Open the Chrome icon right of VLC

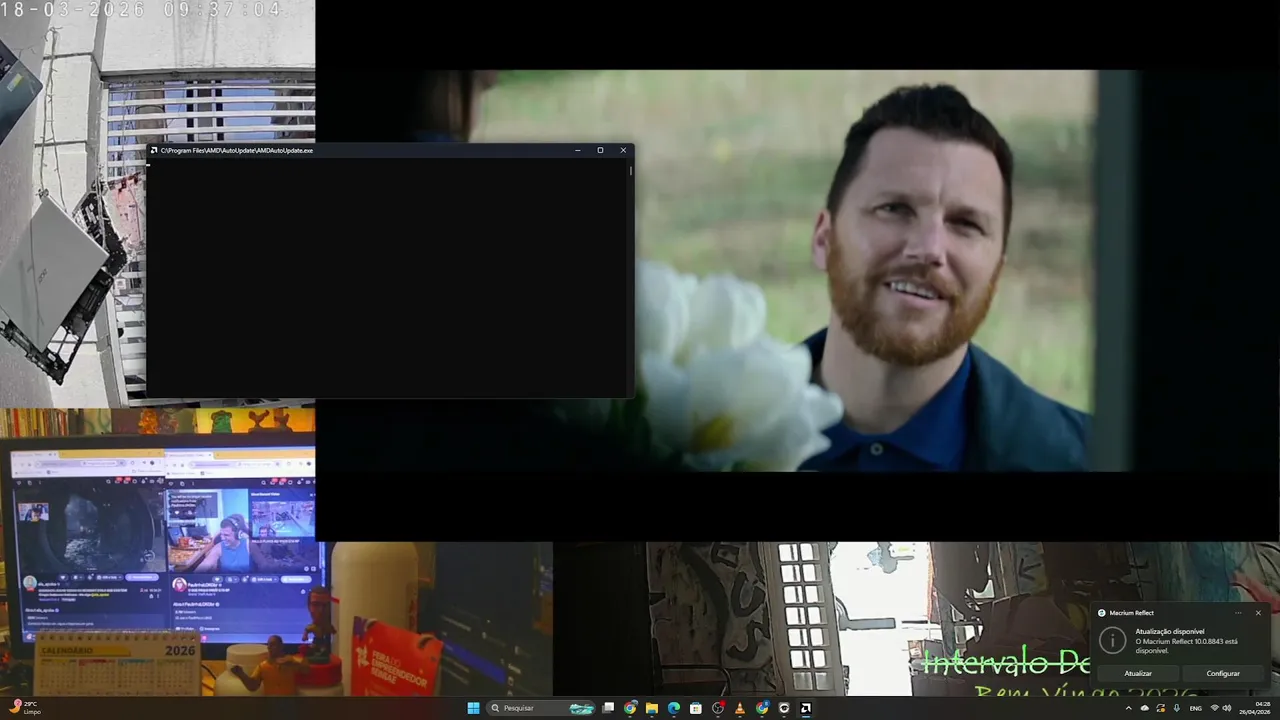pyautogui.click(x=762, y=708)
